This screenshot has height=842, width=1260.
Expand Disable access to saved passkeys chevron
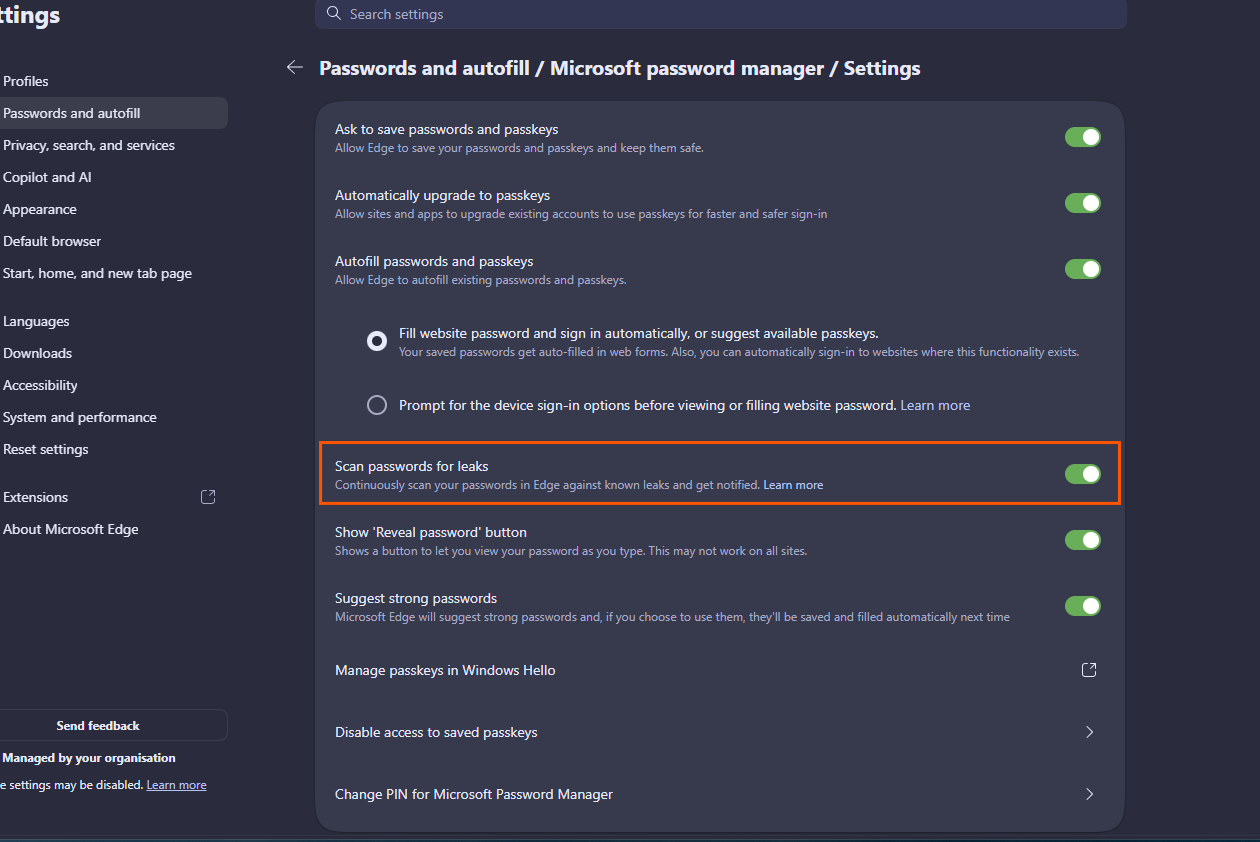point(1089,732)
